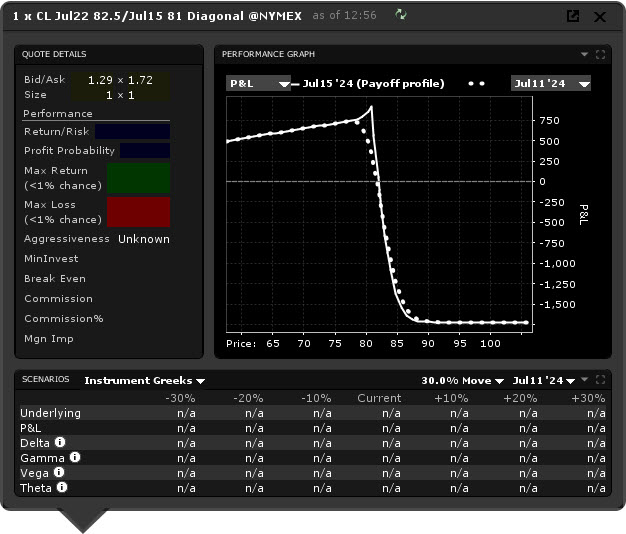The image size is (626, 534).
Task: Open the Performance Graph panel options arrow
Action: (584, 54)
